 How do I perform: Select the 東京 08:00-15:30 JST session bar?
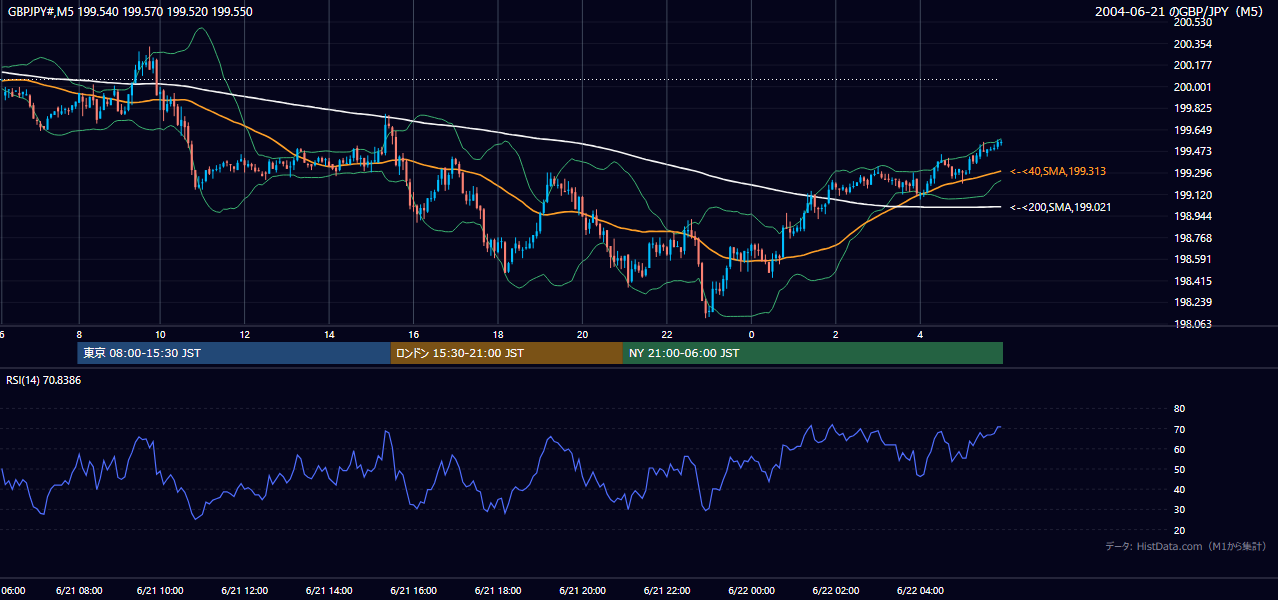pos(234,353)
